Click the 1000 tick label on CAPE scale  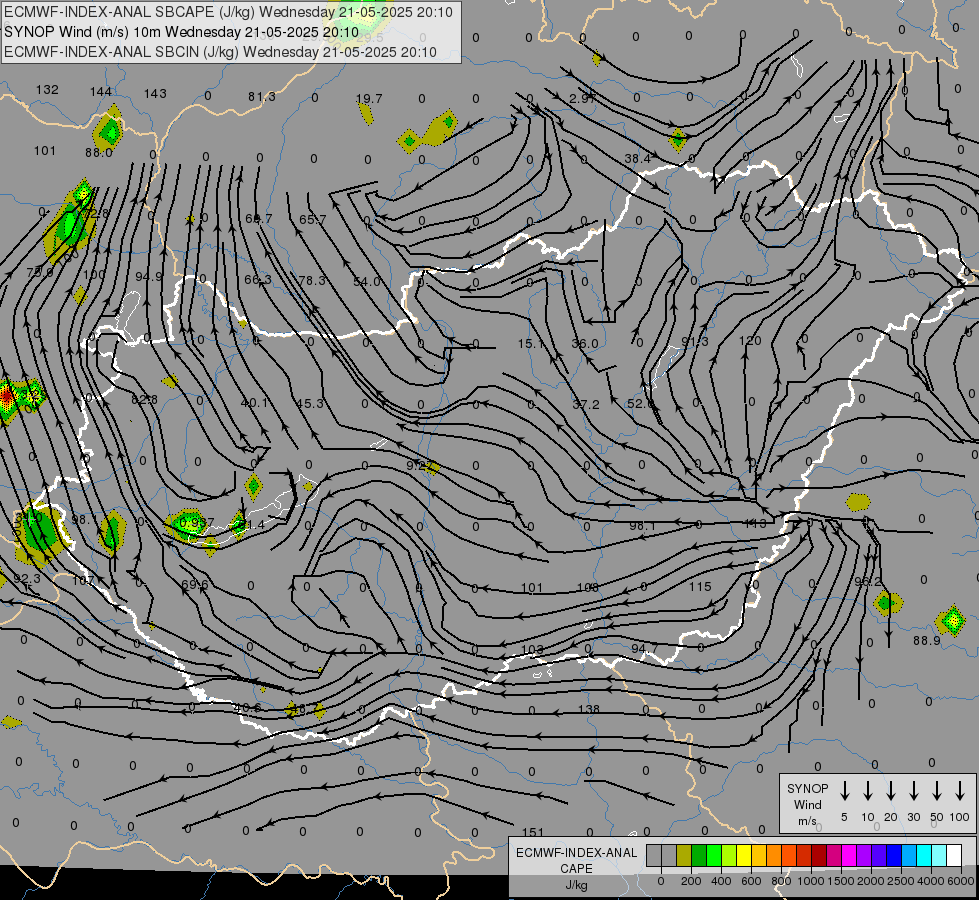click(810, 881)
